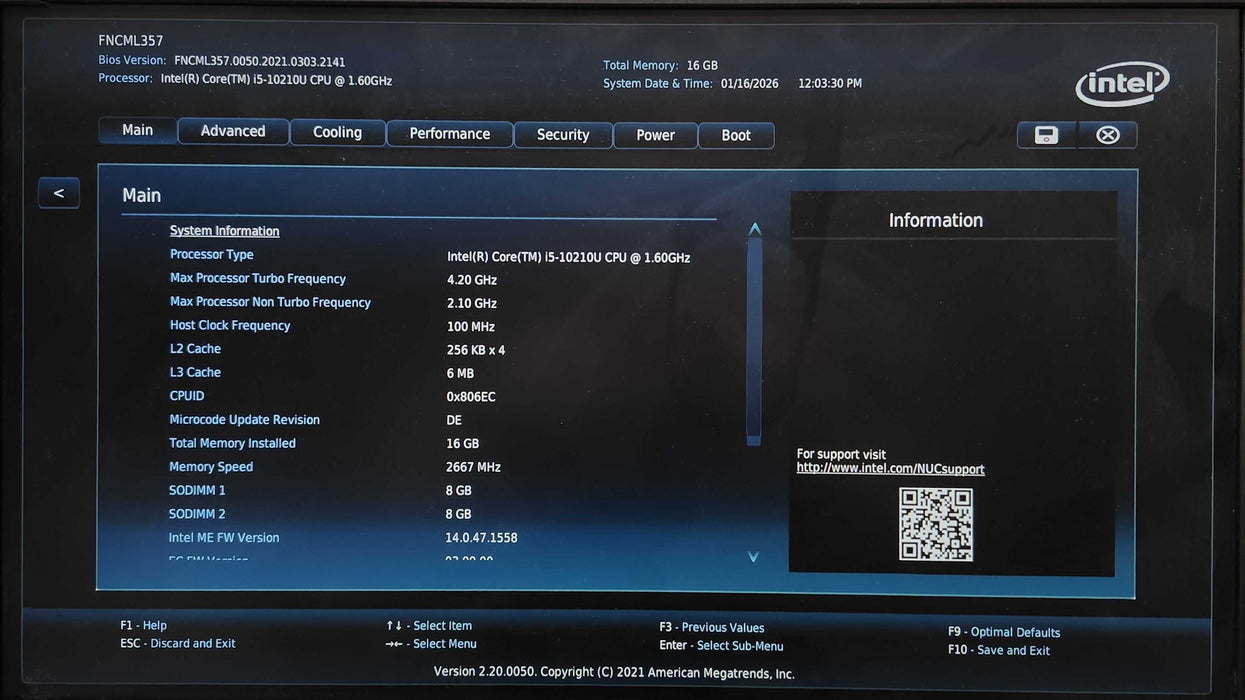Click F1 Help hint
This screenshot has height=700, width=1245.
click(143, 626)
